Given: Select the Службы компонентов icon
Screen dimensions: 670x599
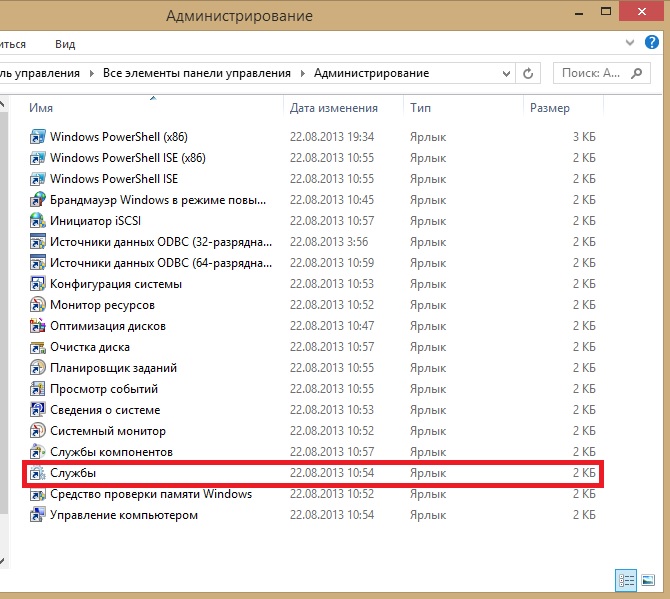Looking at the screenshot, I should point(38,452).
